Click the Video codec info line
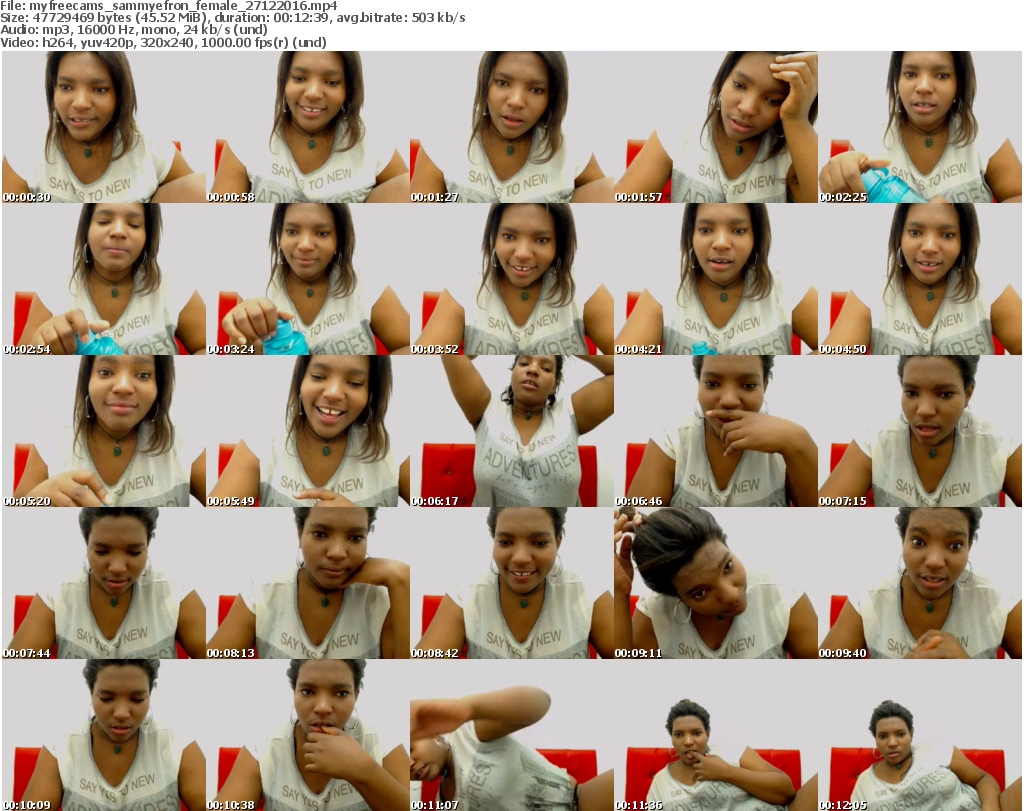The height and width of the screenshot is (811, 1024). pyautogui.click(x=163, y=42)
